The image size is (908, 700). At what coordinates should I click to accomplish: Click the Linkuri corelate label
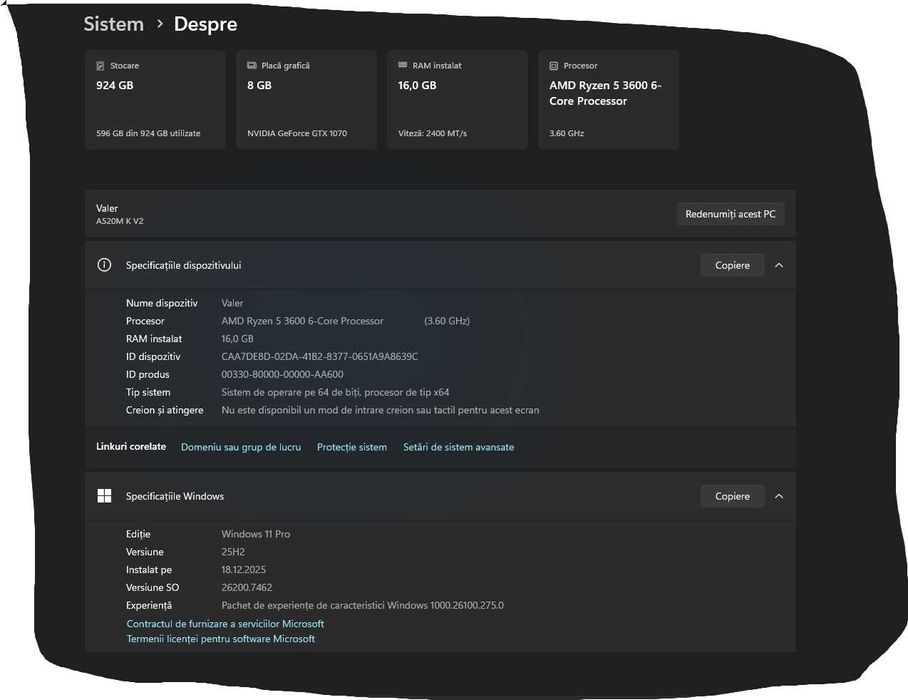point(131,446)
